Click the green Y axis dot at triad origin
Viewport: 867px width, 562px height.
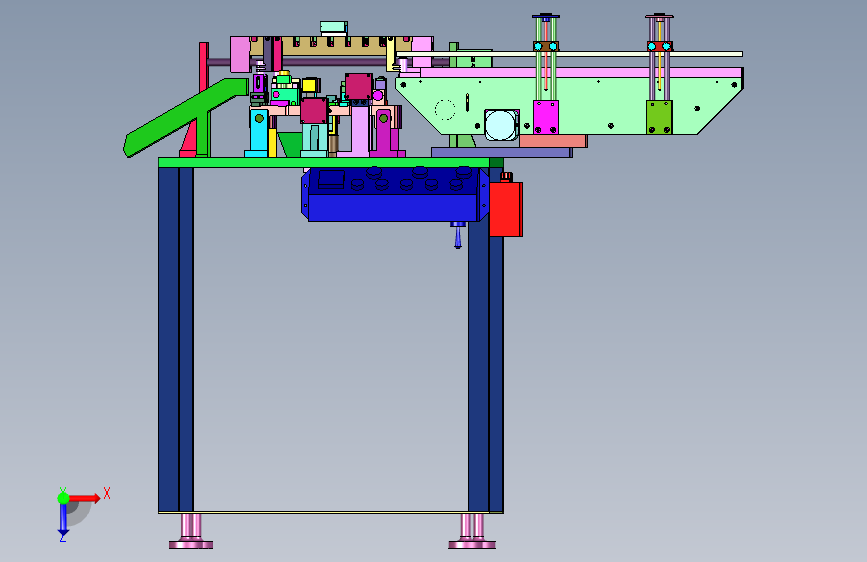pos(64,498)
